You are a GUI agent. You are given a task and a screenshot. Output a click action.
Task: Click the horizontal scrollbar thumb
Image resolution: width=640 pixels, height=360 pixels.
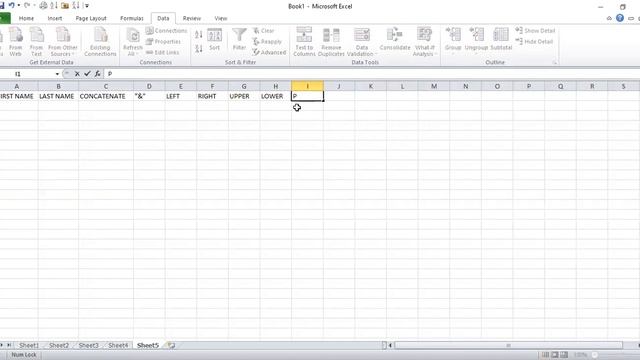508,345
